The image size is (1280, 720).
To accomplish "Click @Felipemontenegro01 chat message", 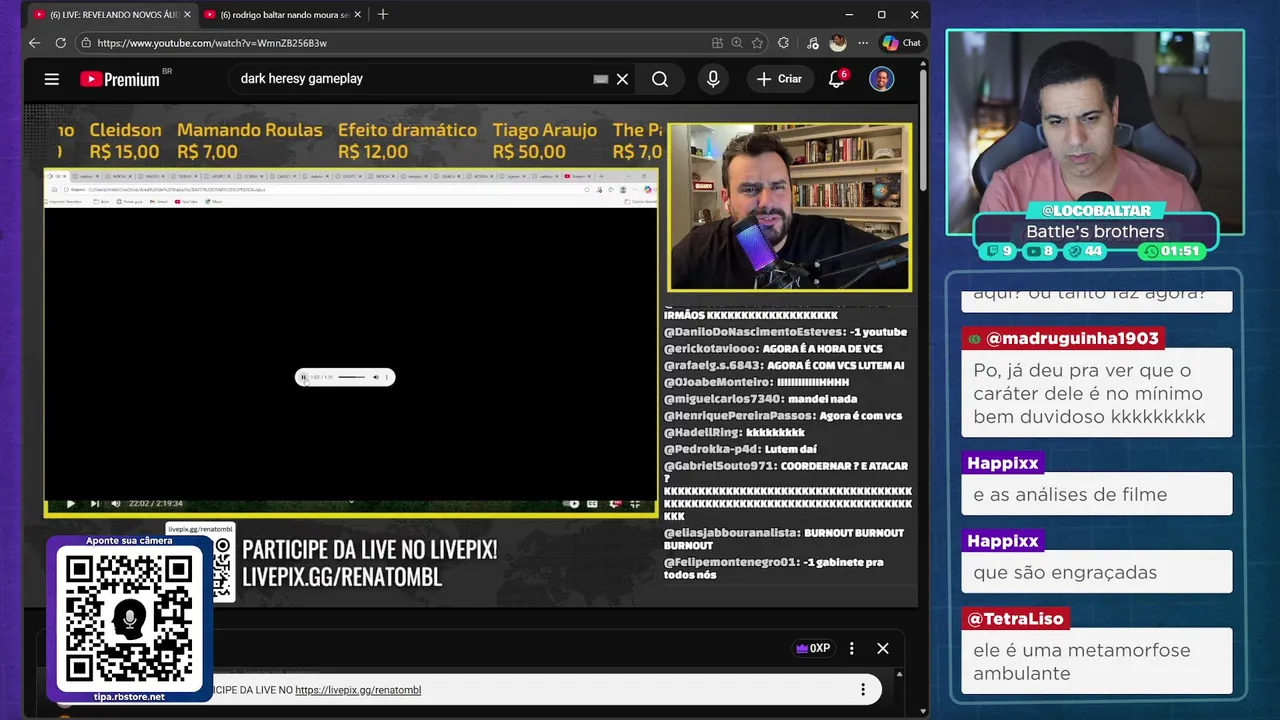I will coord(774,568).
